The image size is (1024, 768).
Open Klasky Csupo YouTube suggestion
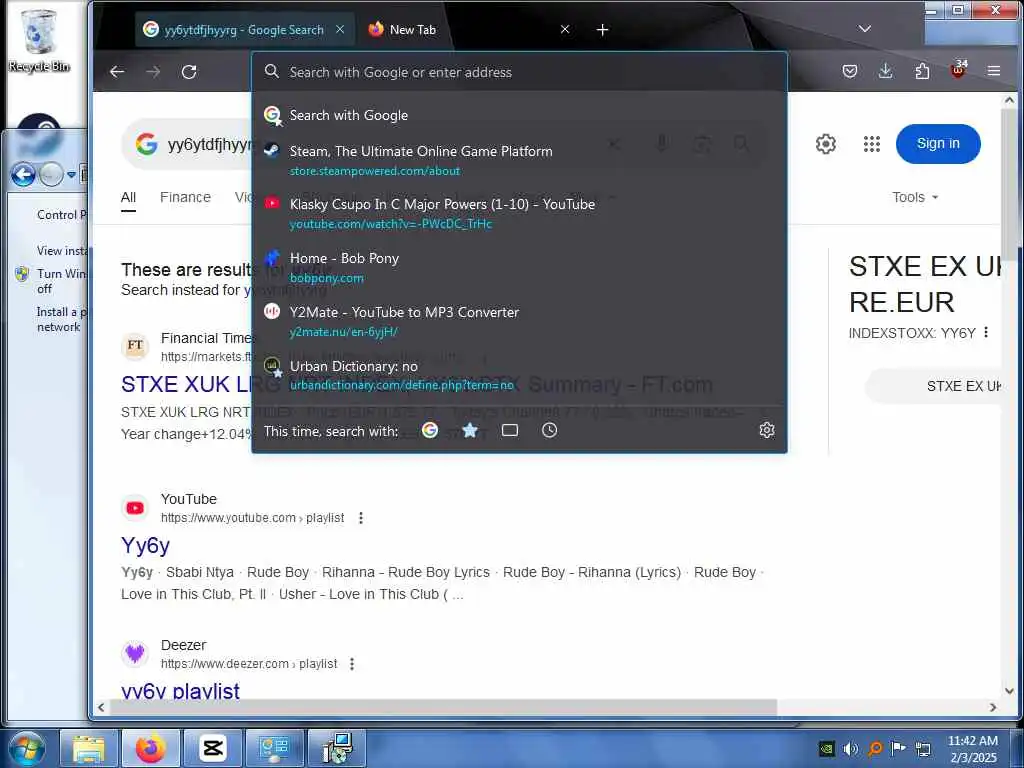coord(519,214)
